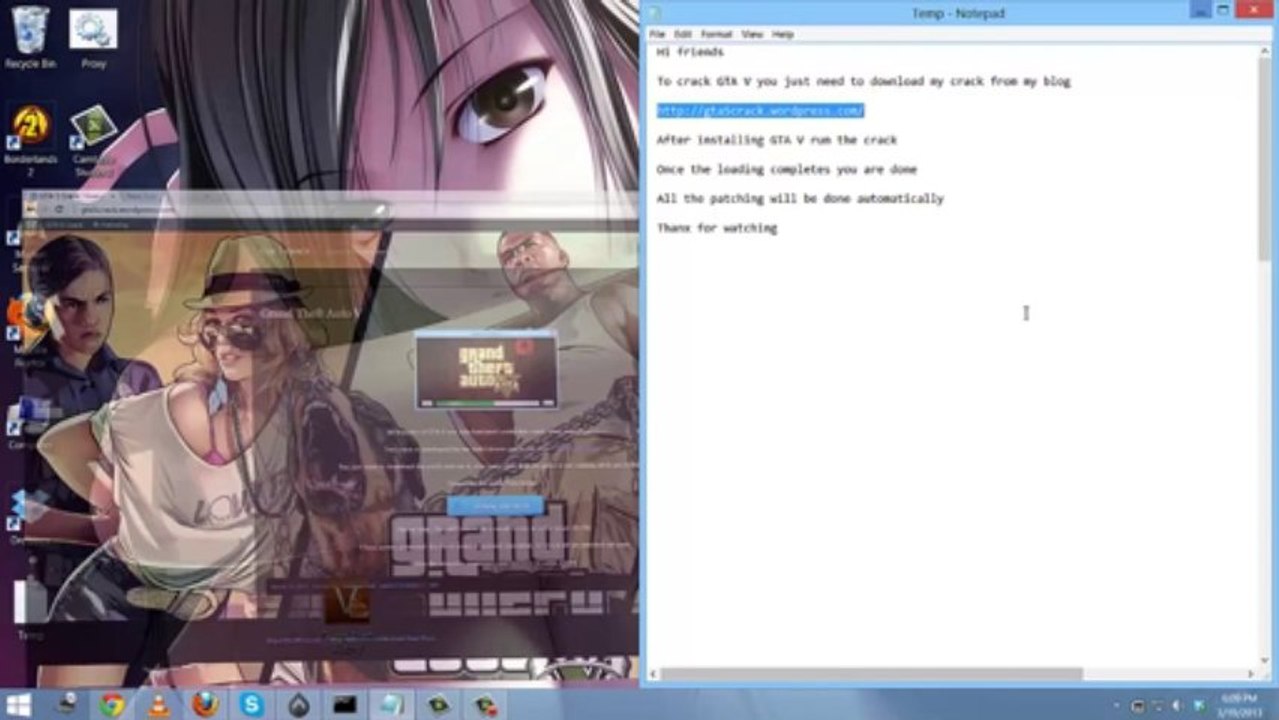The width and height of the screenshot is (1279, 720).
Task: Open the Windows Start button
Action: [x=18, y=704]
